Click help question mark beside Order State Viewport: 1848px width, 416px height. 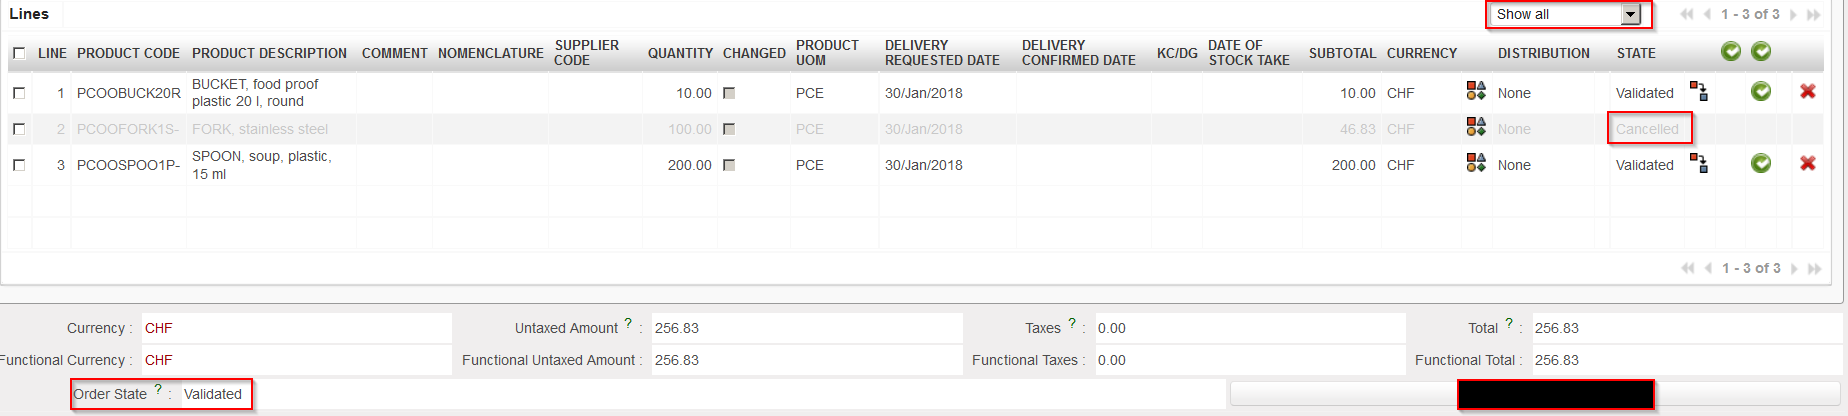point(158,389)
